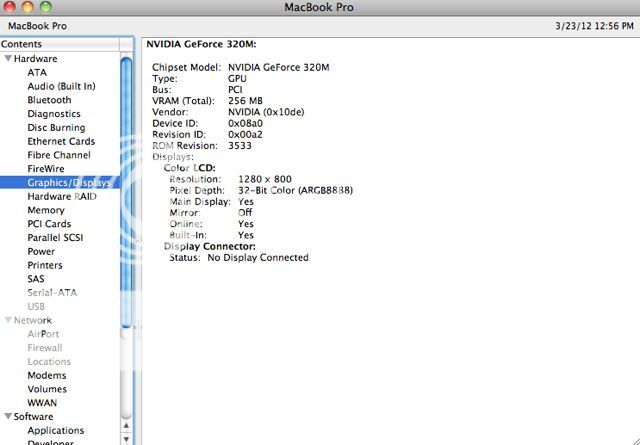Click the Bus value PCI
Image resolution: width=640 pixels, height=445 pixels.
tap(235, 90)
